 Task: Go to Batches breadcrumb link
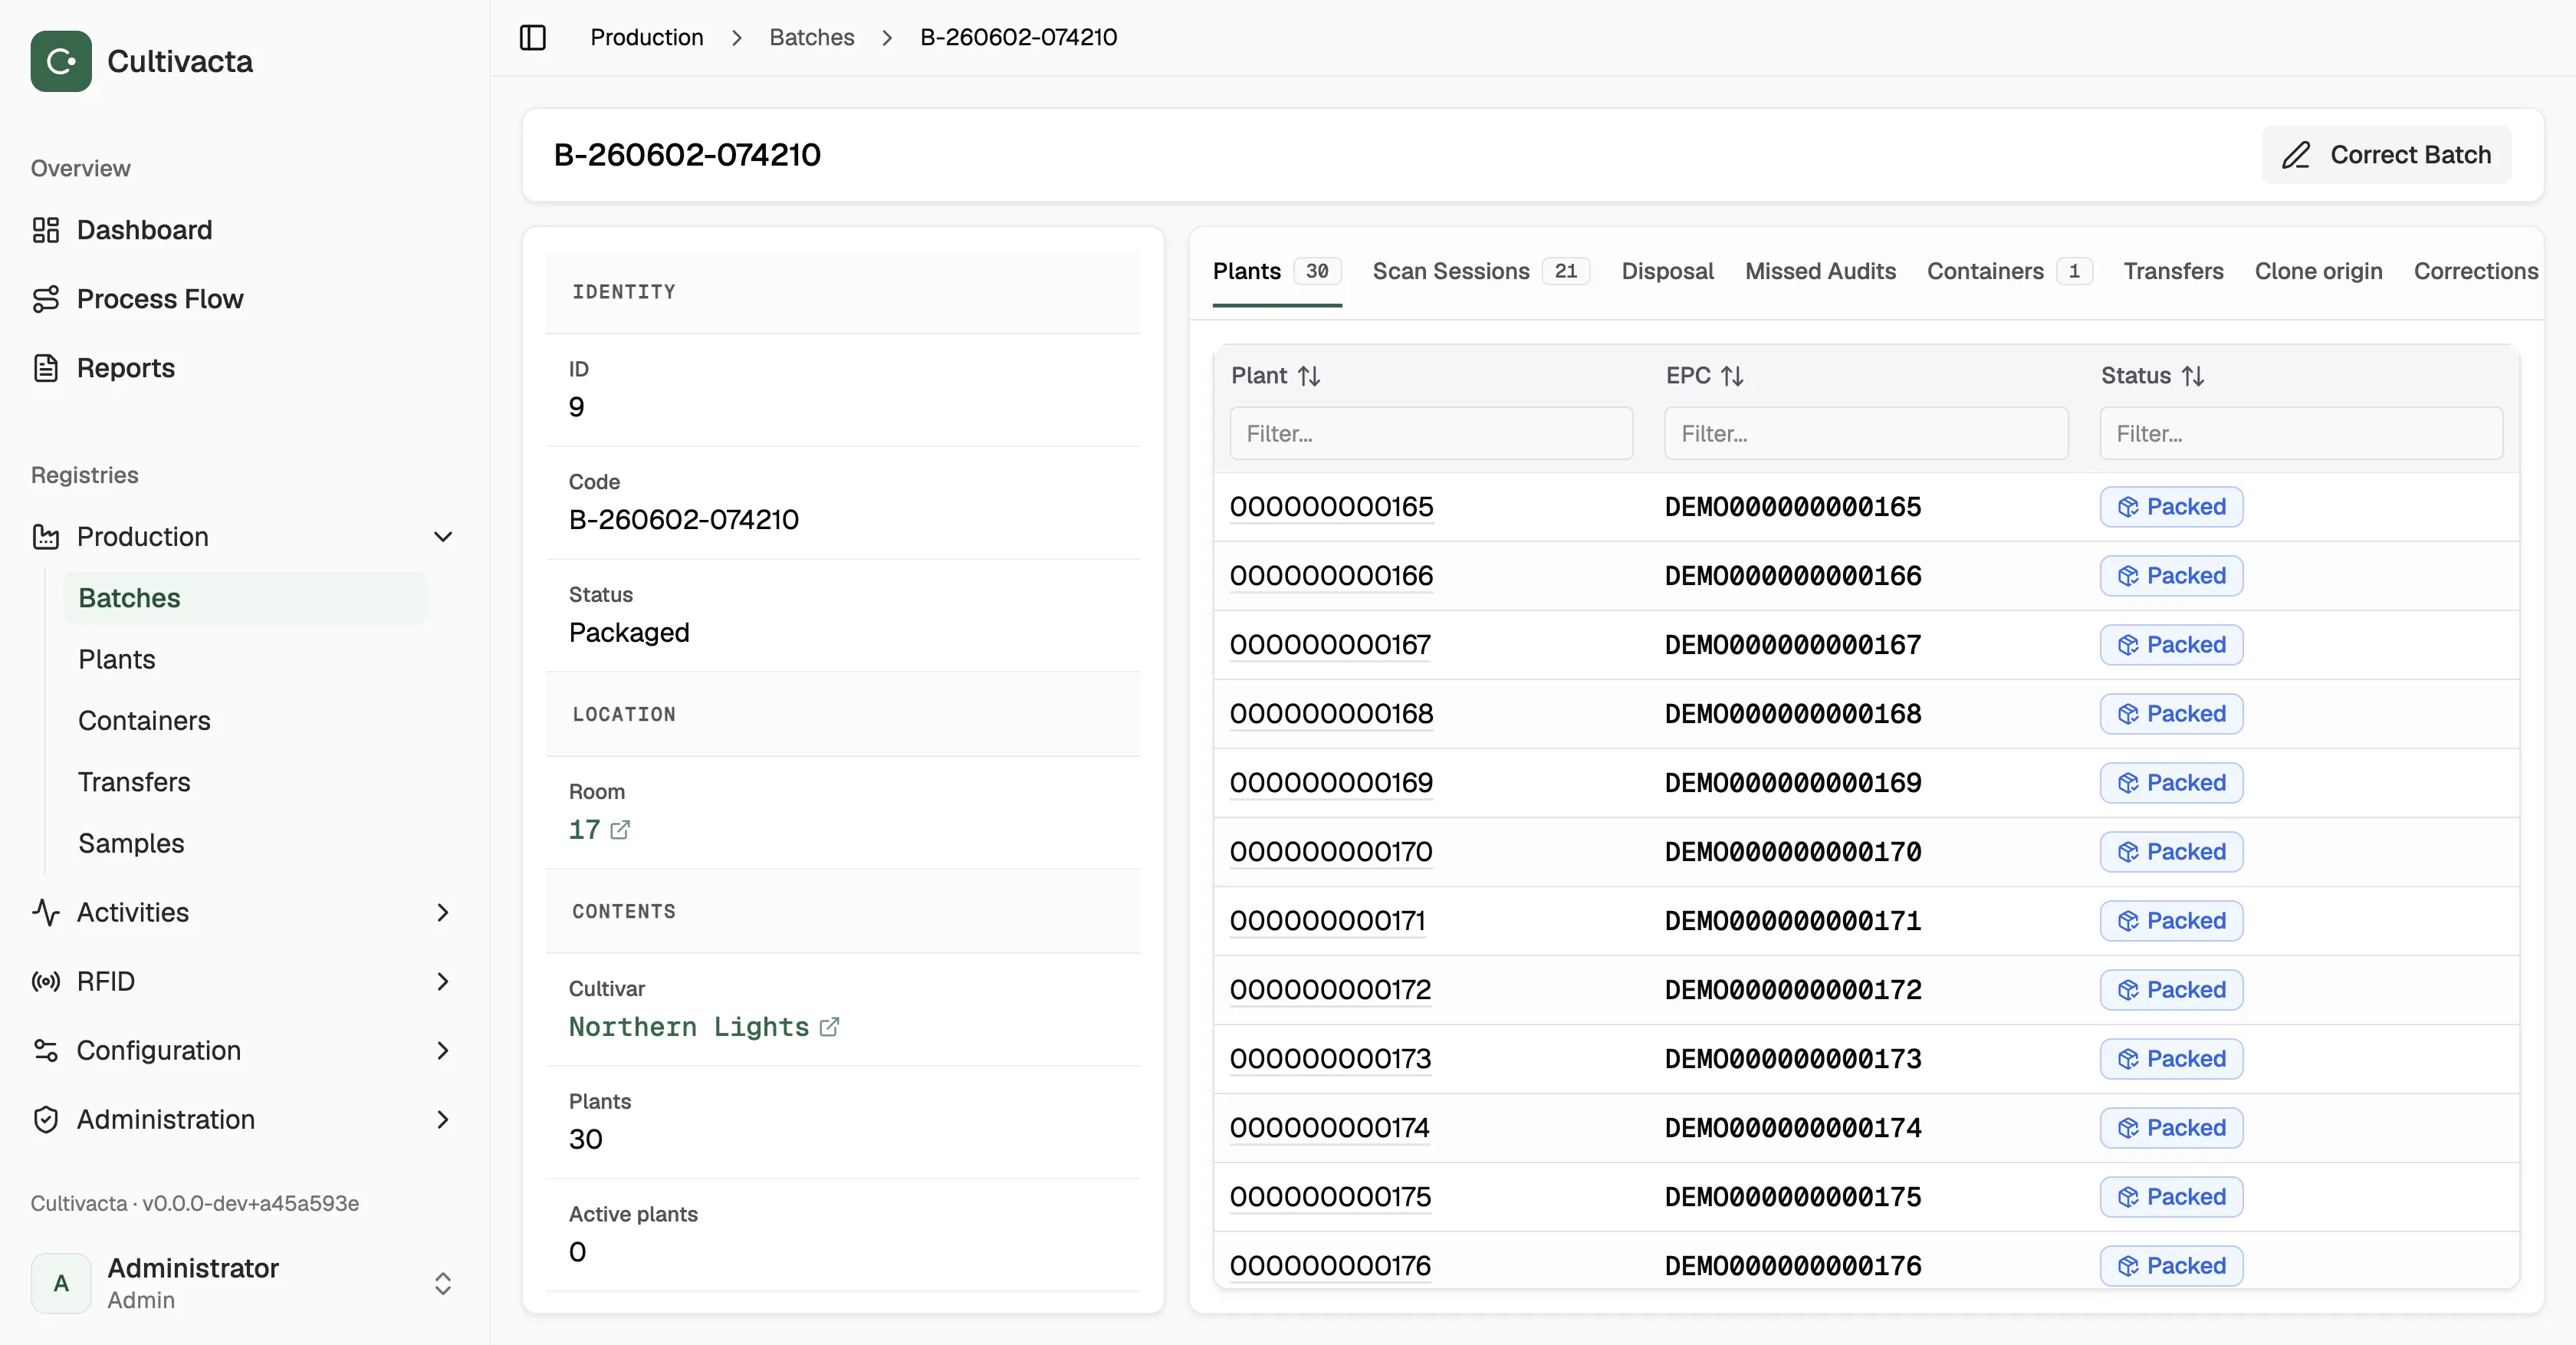[x=811, y=37]
